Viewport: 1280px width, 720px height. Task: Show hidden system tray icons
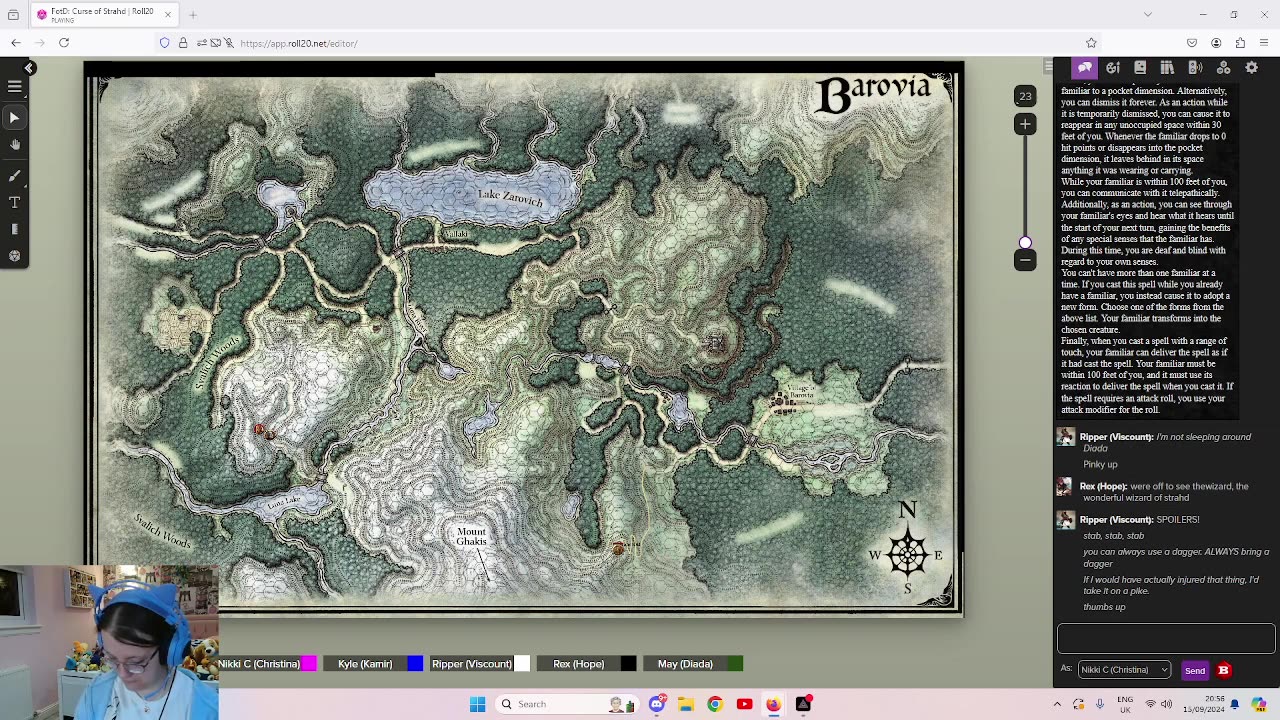tap(1057, 704)
